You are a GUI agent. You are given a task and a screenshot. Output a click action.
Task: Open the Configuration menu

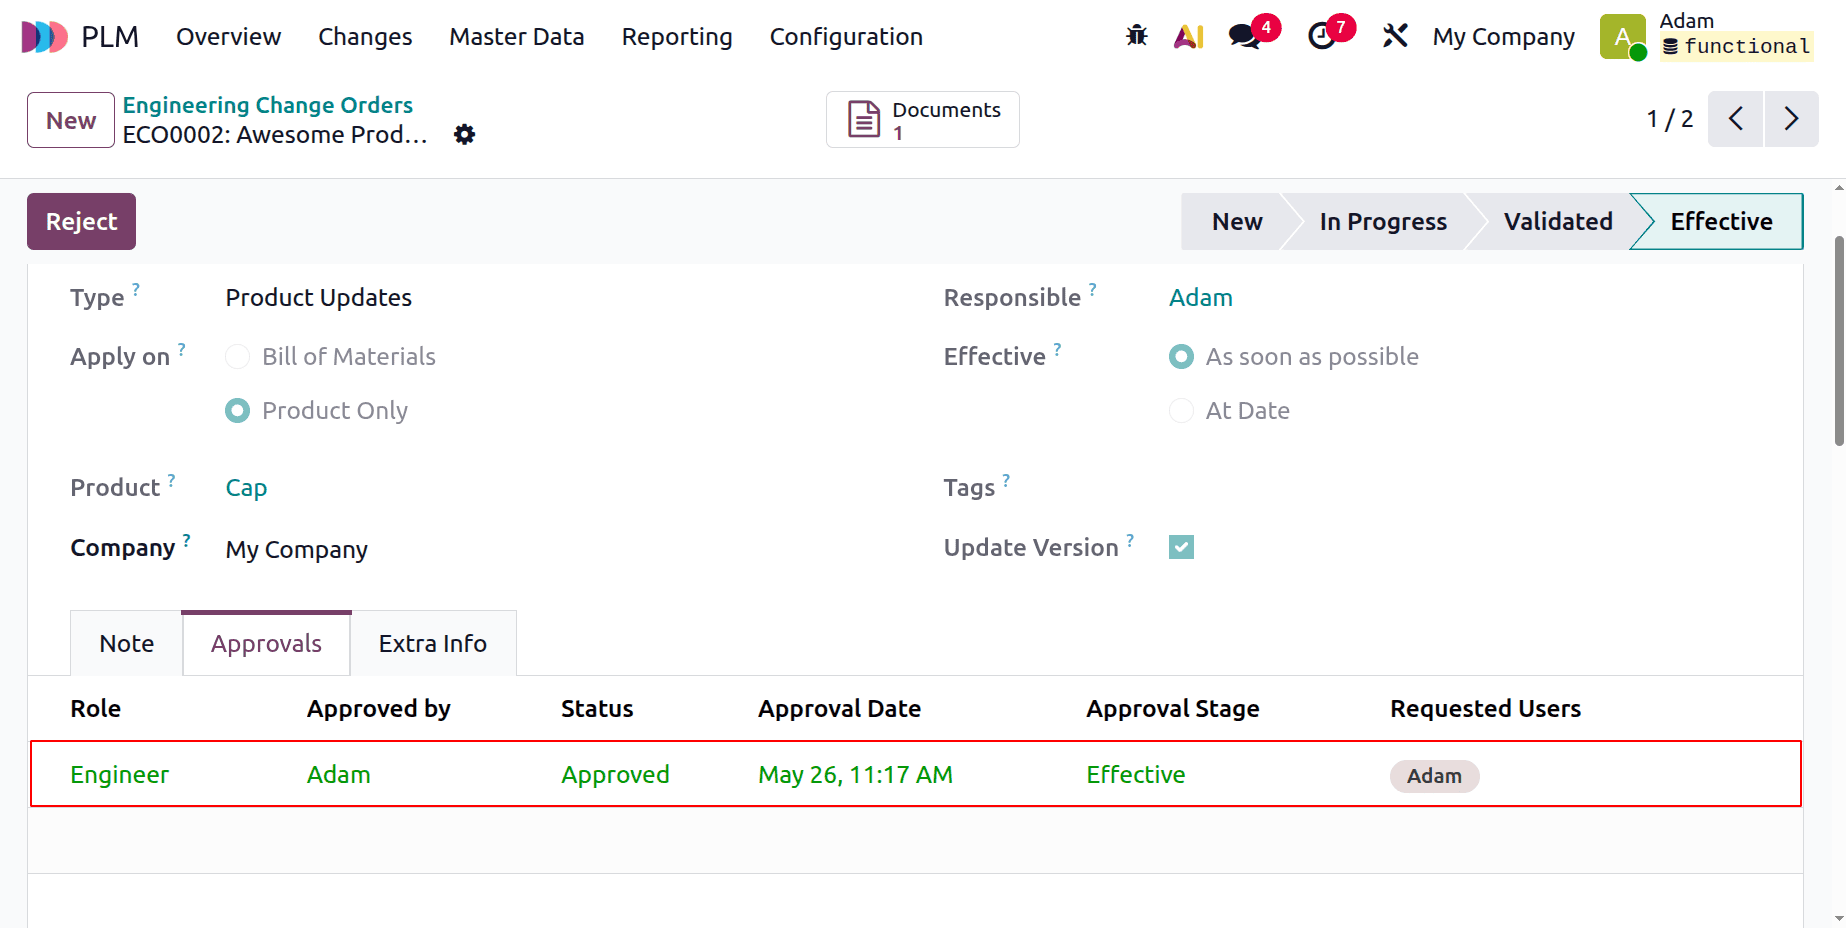click(846, 37)
